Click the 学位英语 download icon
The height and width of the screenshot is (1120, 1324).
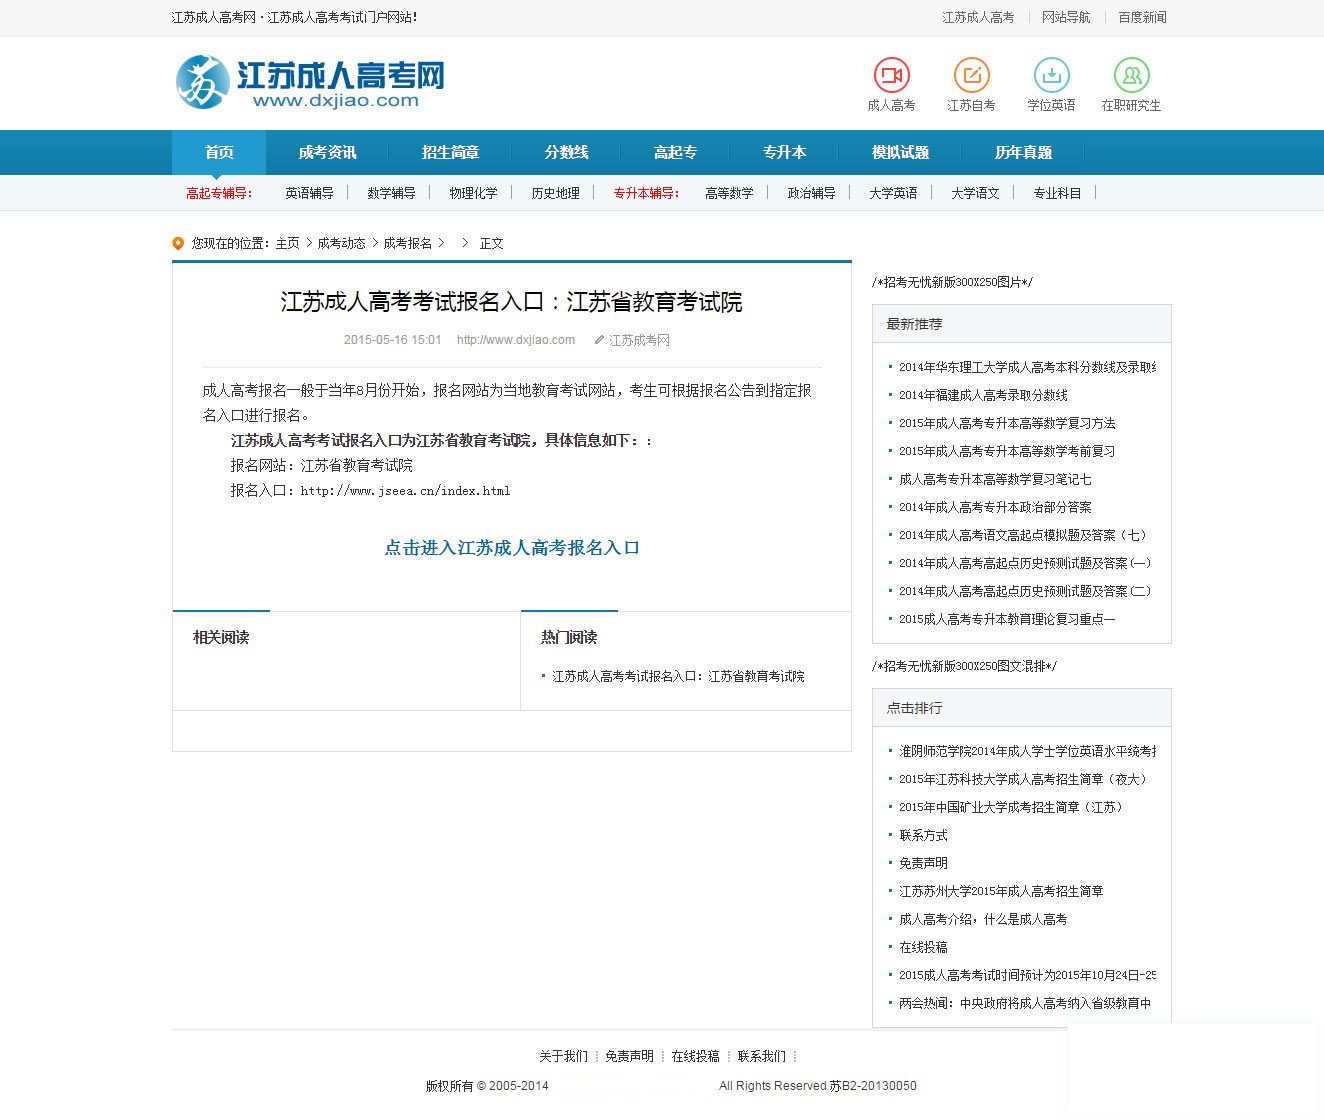click(x=1051, y=75)
